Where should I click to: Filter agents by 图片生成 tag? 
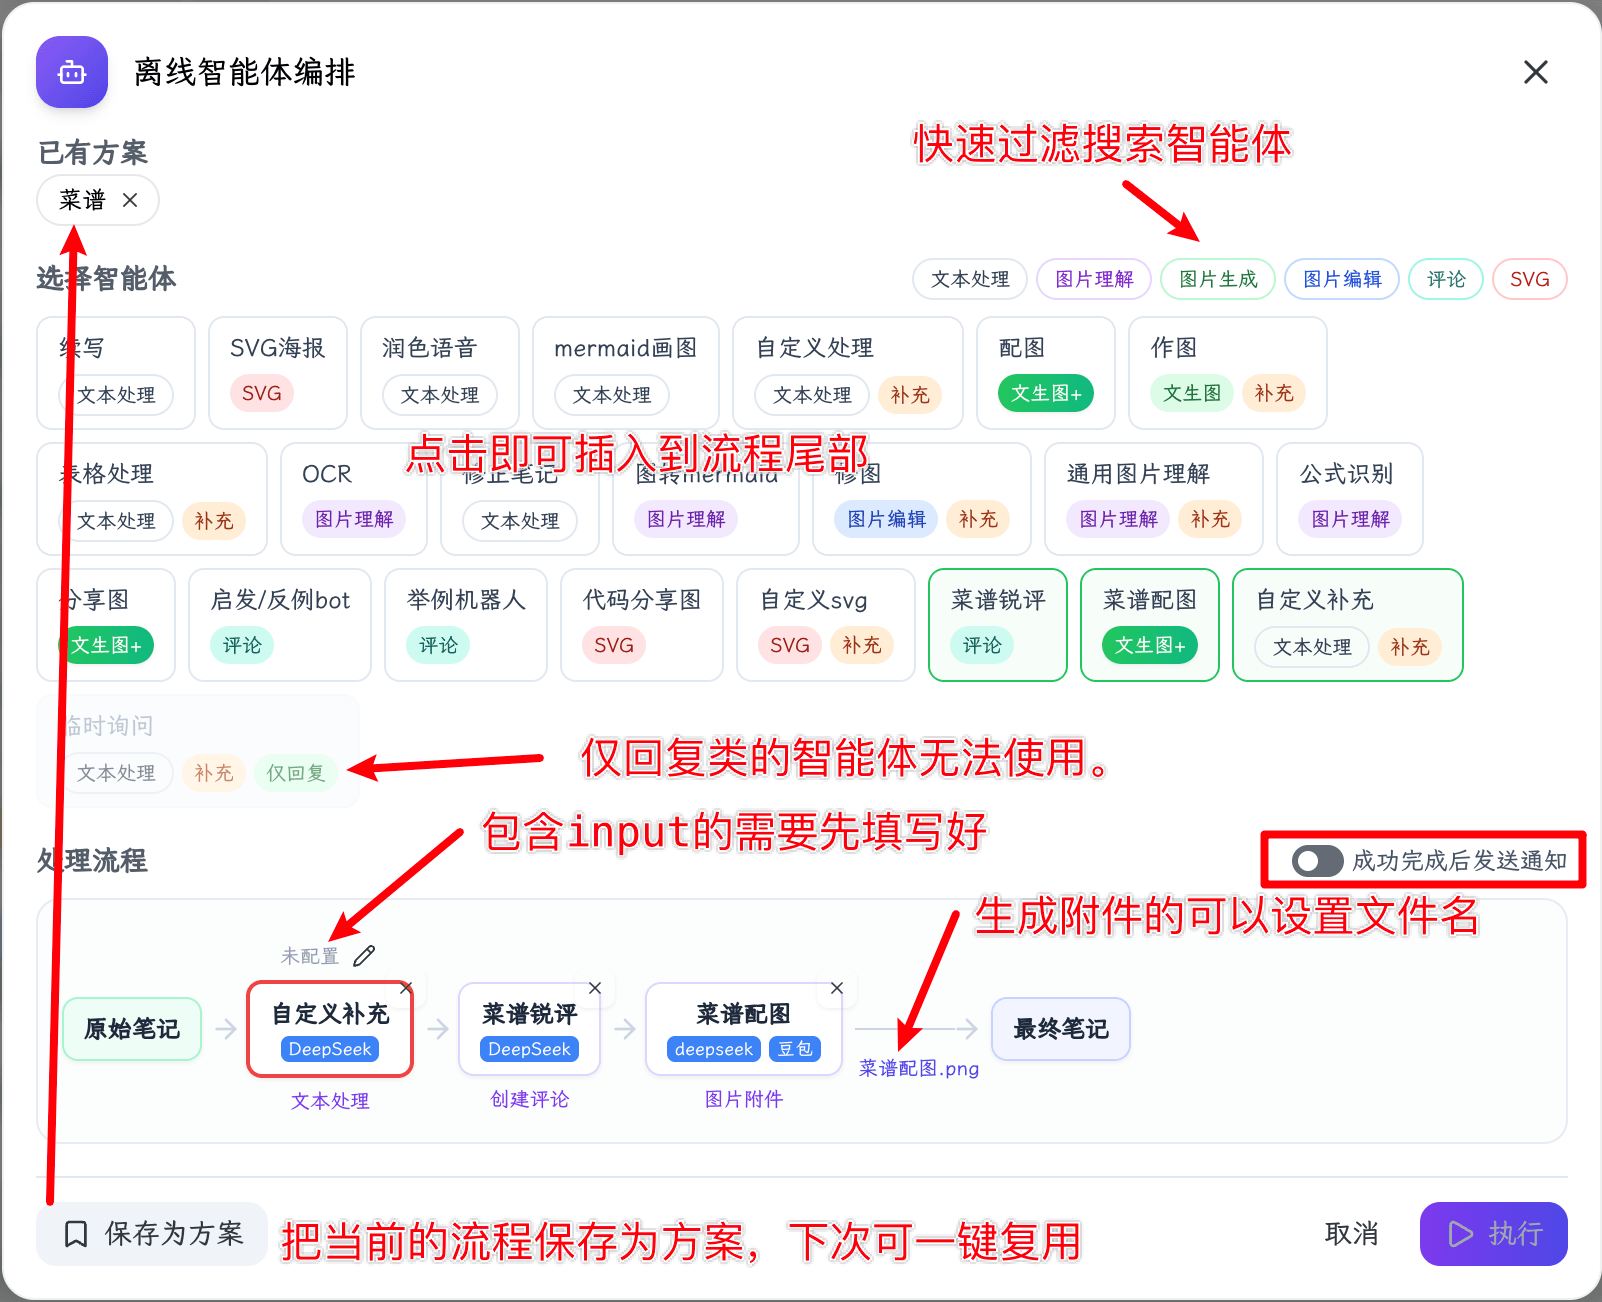(x=1218, y=279)
